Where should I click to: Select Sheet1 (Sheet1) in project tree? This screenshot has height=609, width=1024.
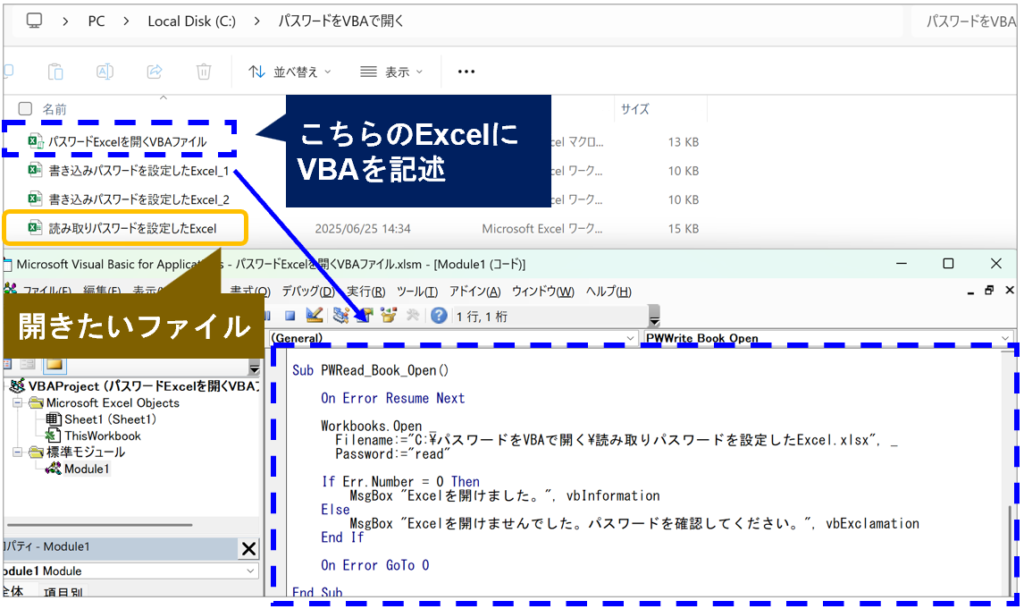(x=110, y=419)
